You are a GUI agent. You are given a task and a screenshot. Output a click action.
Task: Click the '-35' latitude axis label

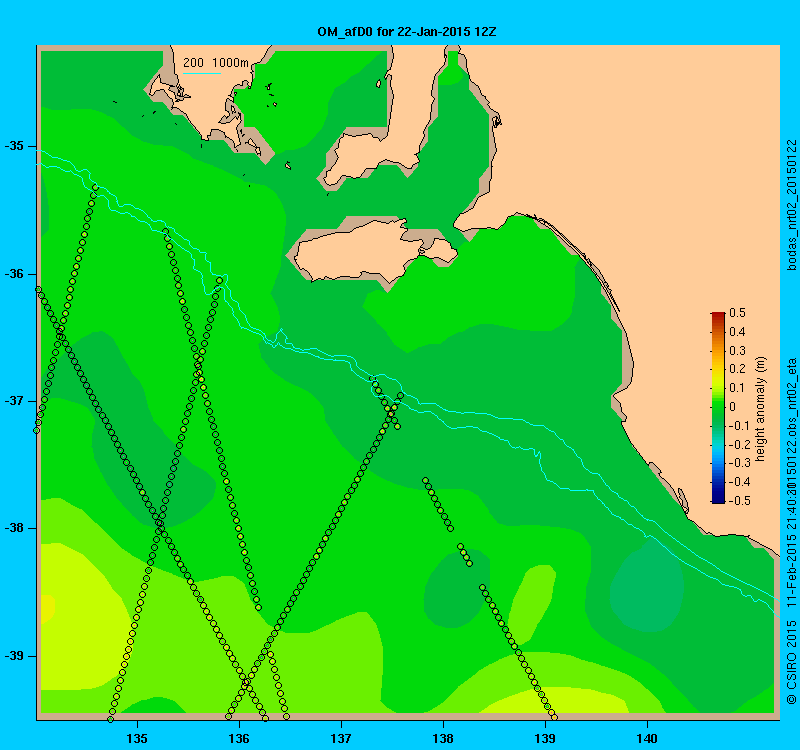pyautogui.click(x=14, y=146)
